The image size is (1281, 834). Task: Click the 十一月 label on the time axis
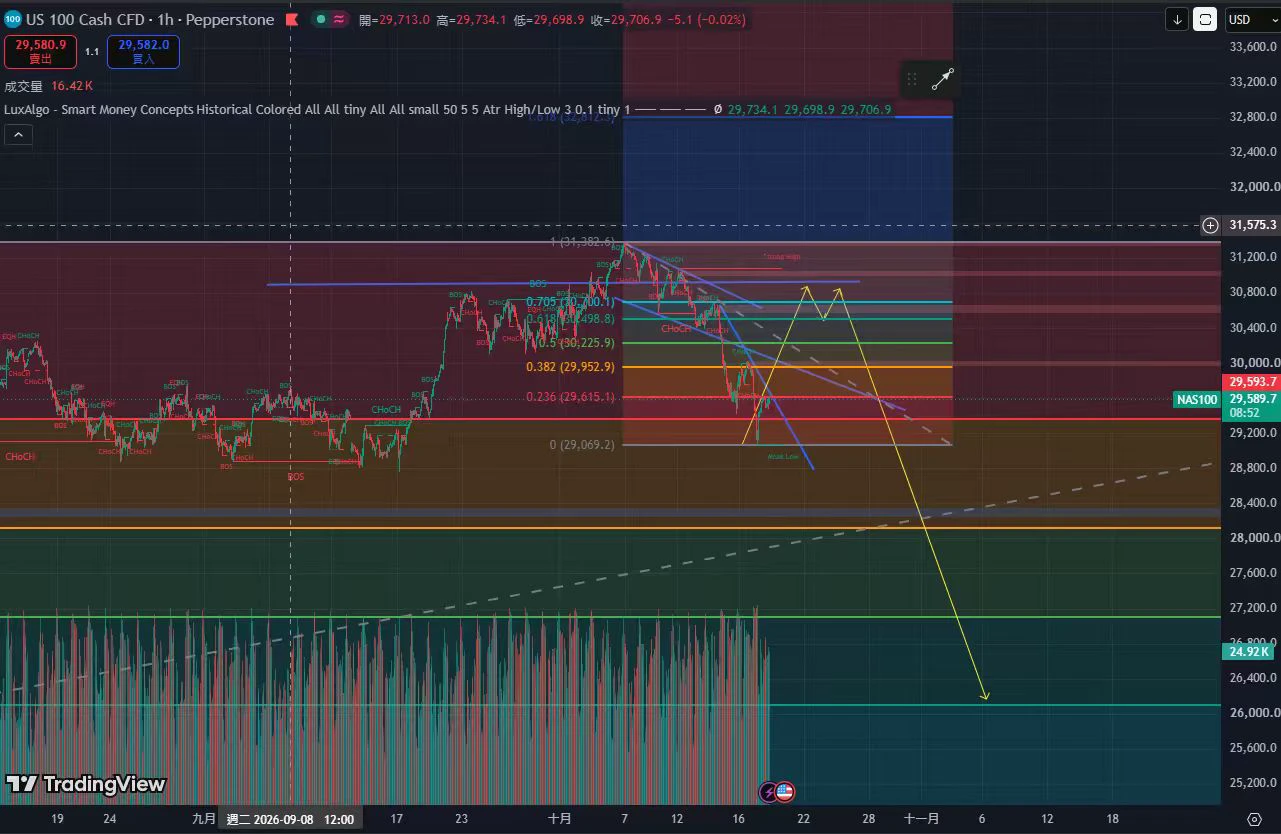coord(922,818)
